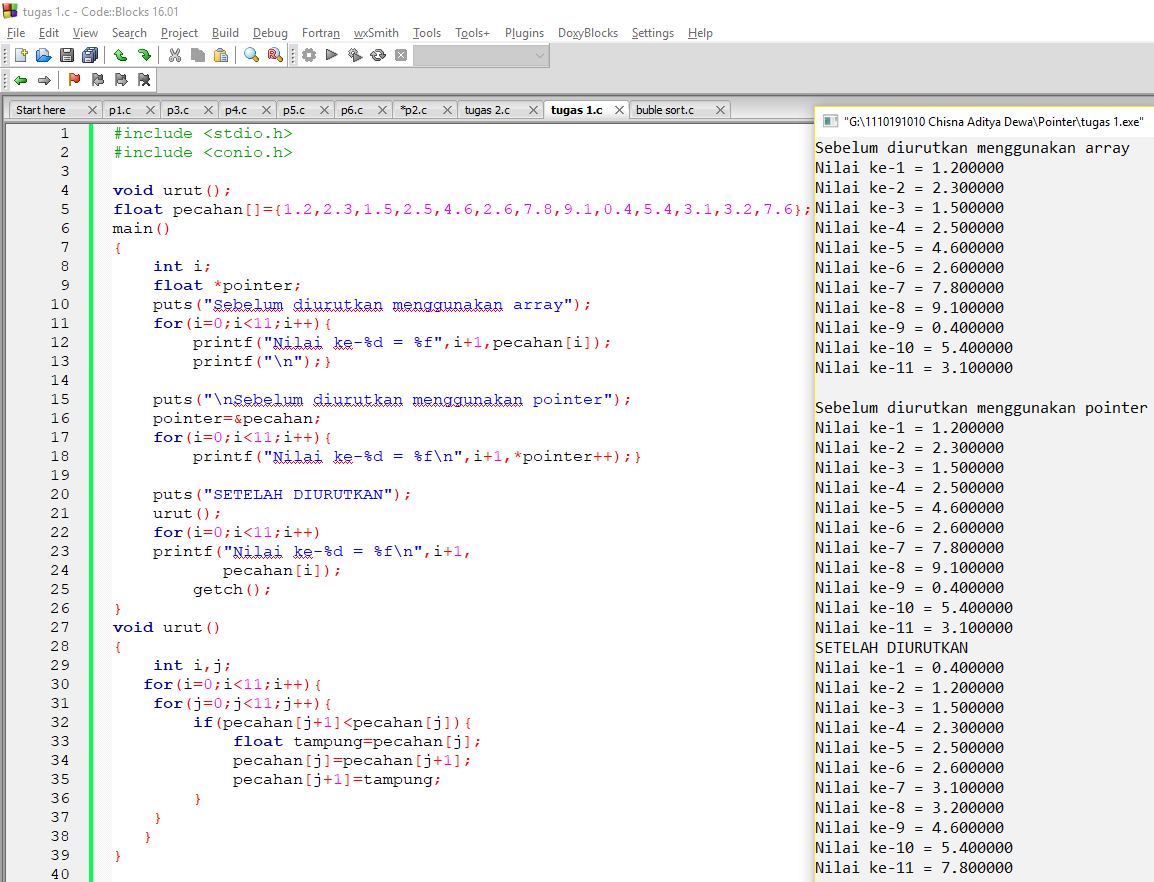Open the Plugins menu

(524, 33)
